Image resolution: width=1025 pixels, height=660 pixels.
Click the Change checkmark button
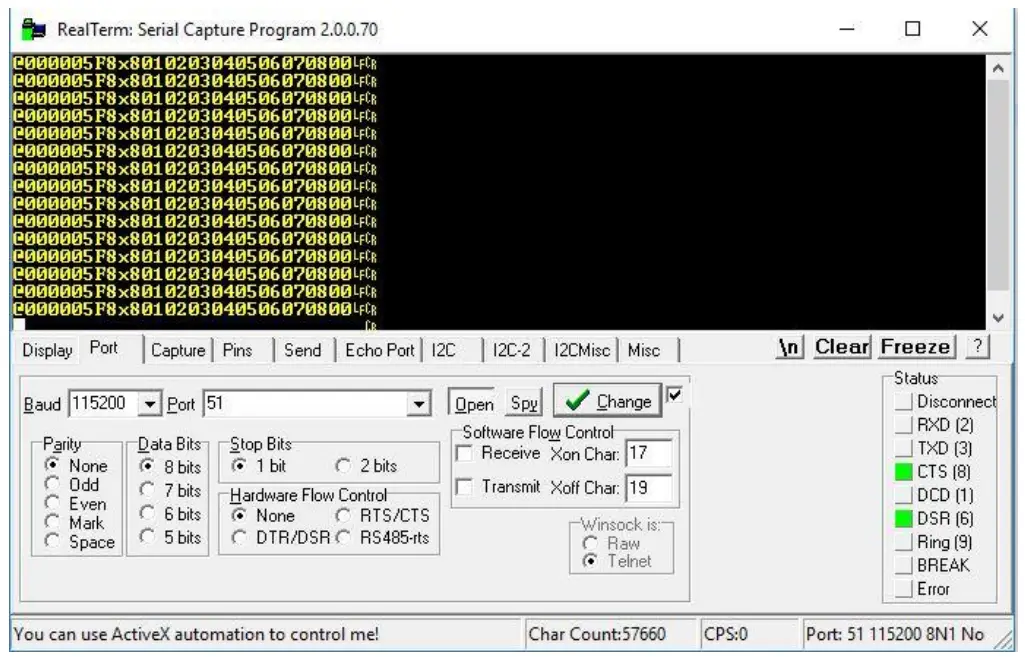[609, 401]
